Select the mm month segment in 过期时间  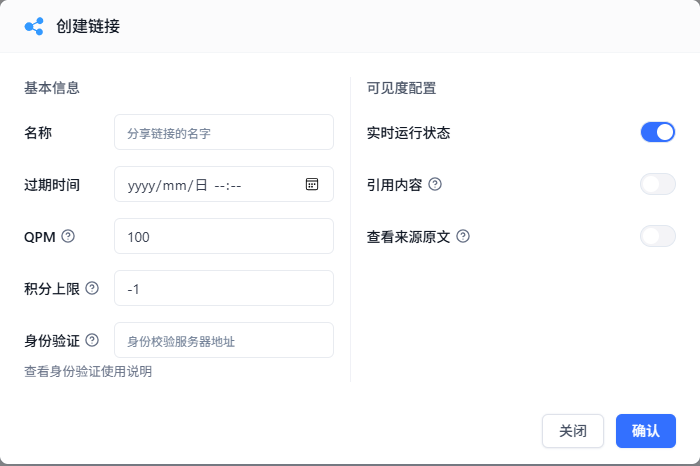tap(174, 184)
